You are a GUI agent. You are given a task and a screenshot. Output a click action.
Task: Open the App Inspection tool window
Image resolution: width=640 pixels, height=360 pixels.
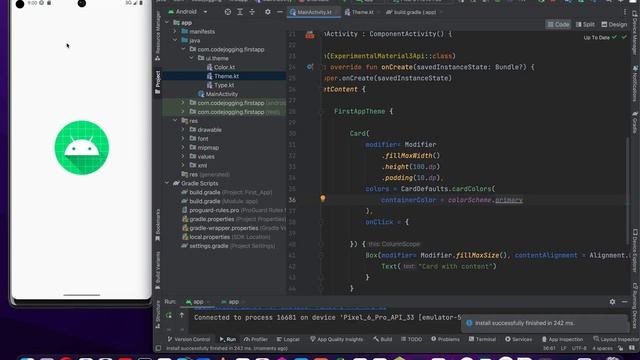point(562,339)
